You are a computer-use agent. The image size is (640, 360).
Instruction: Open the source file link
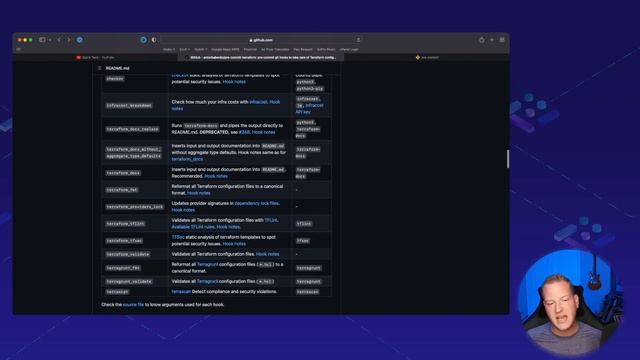tap(133, 304)
